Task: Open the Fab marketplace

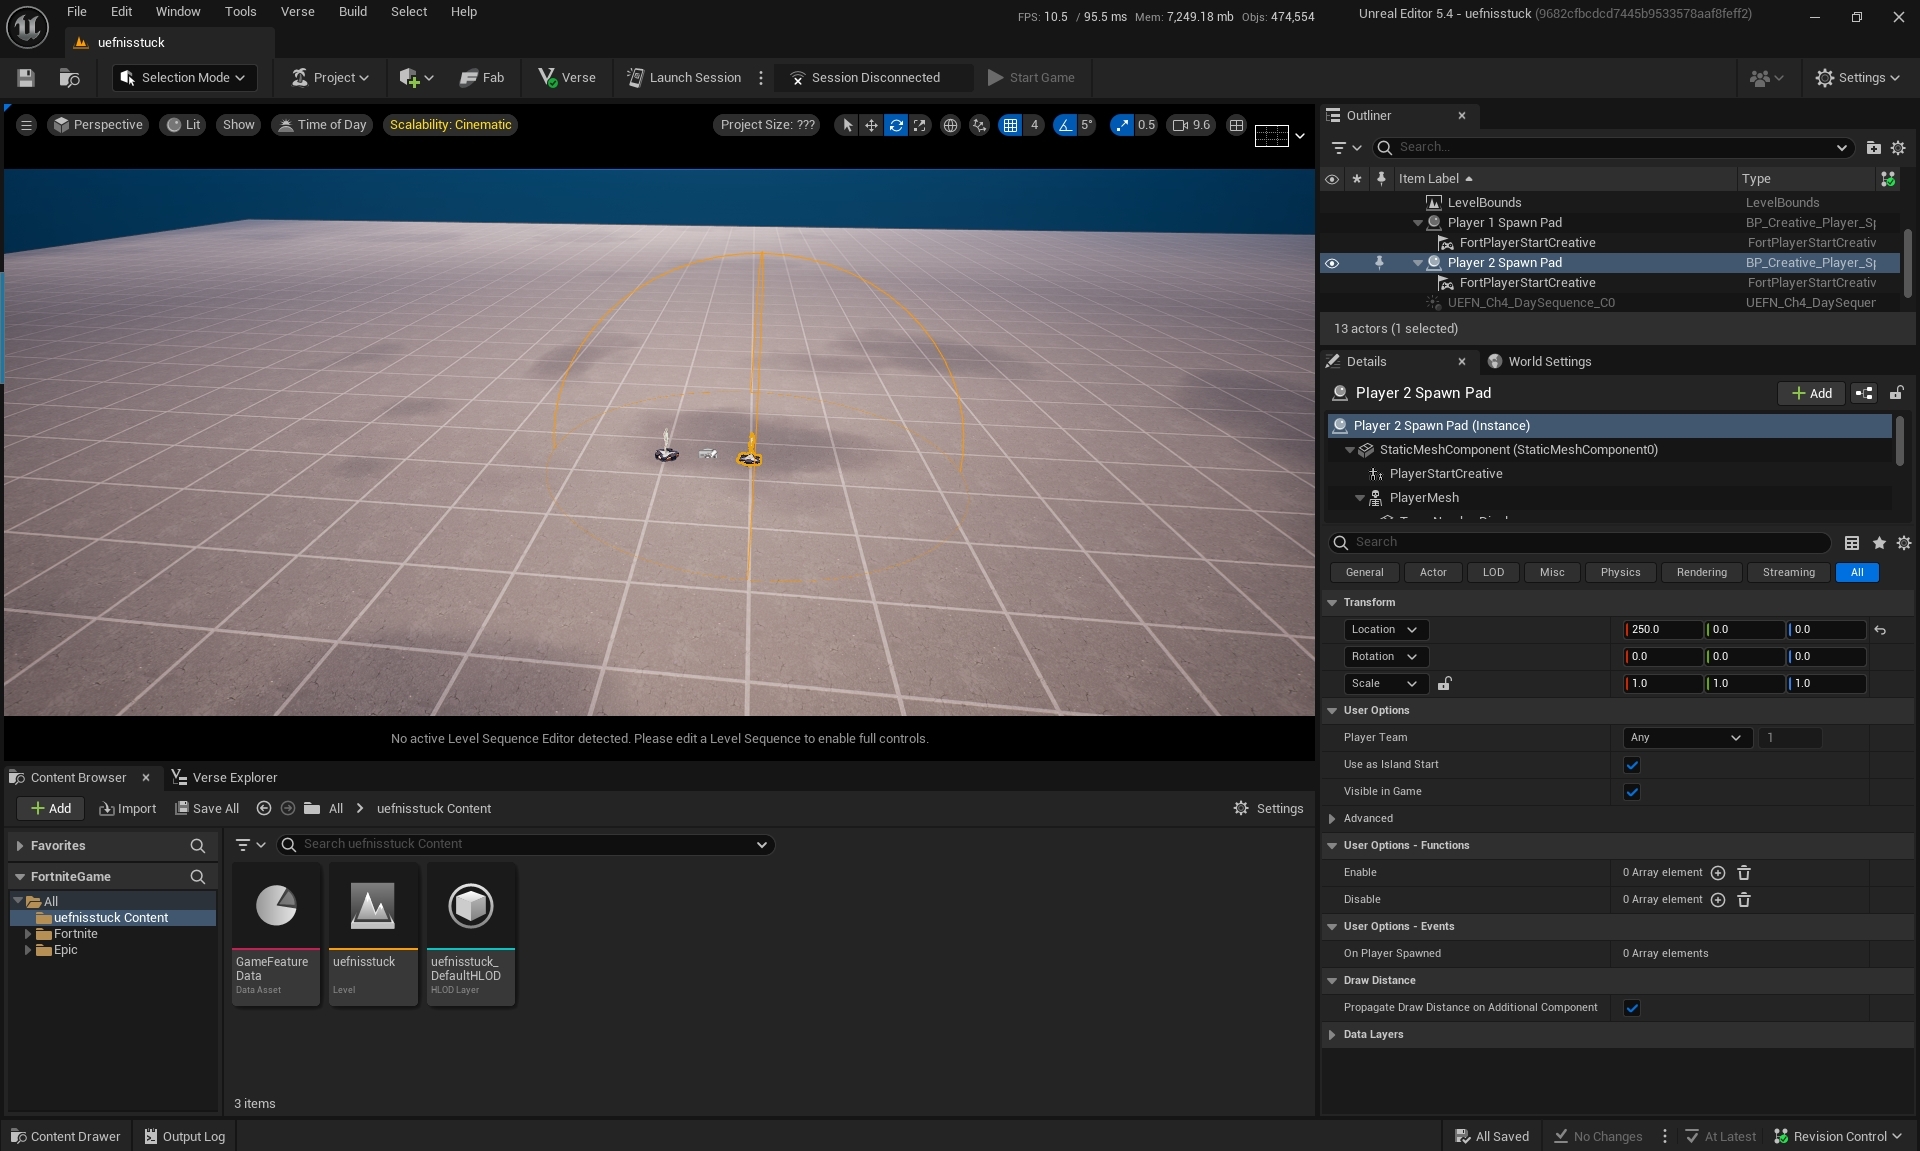Action: click(481, 78)
